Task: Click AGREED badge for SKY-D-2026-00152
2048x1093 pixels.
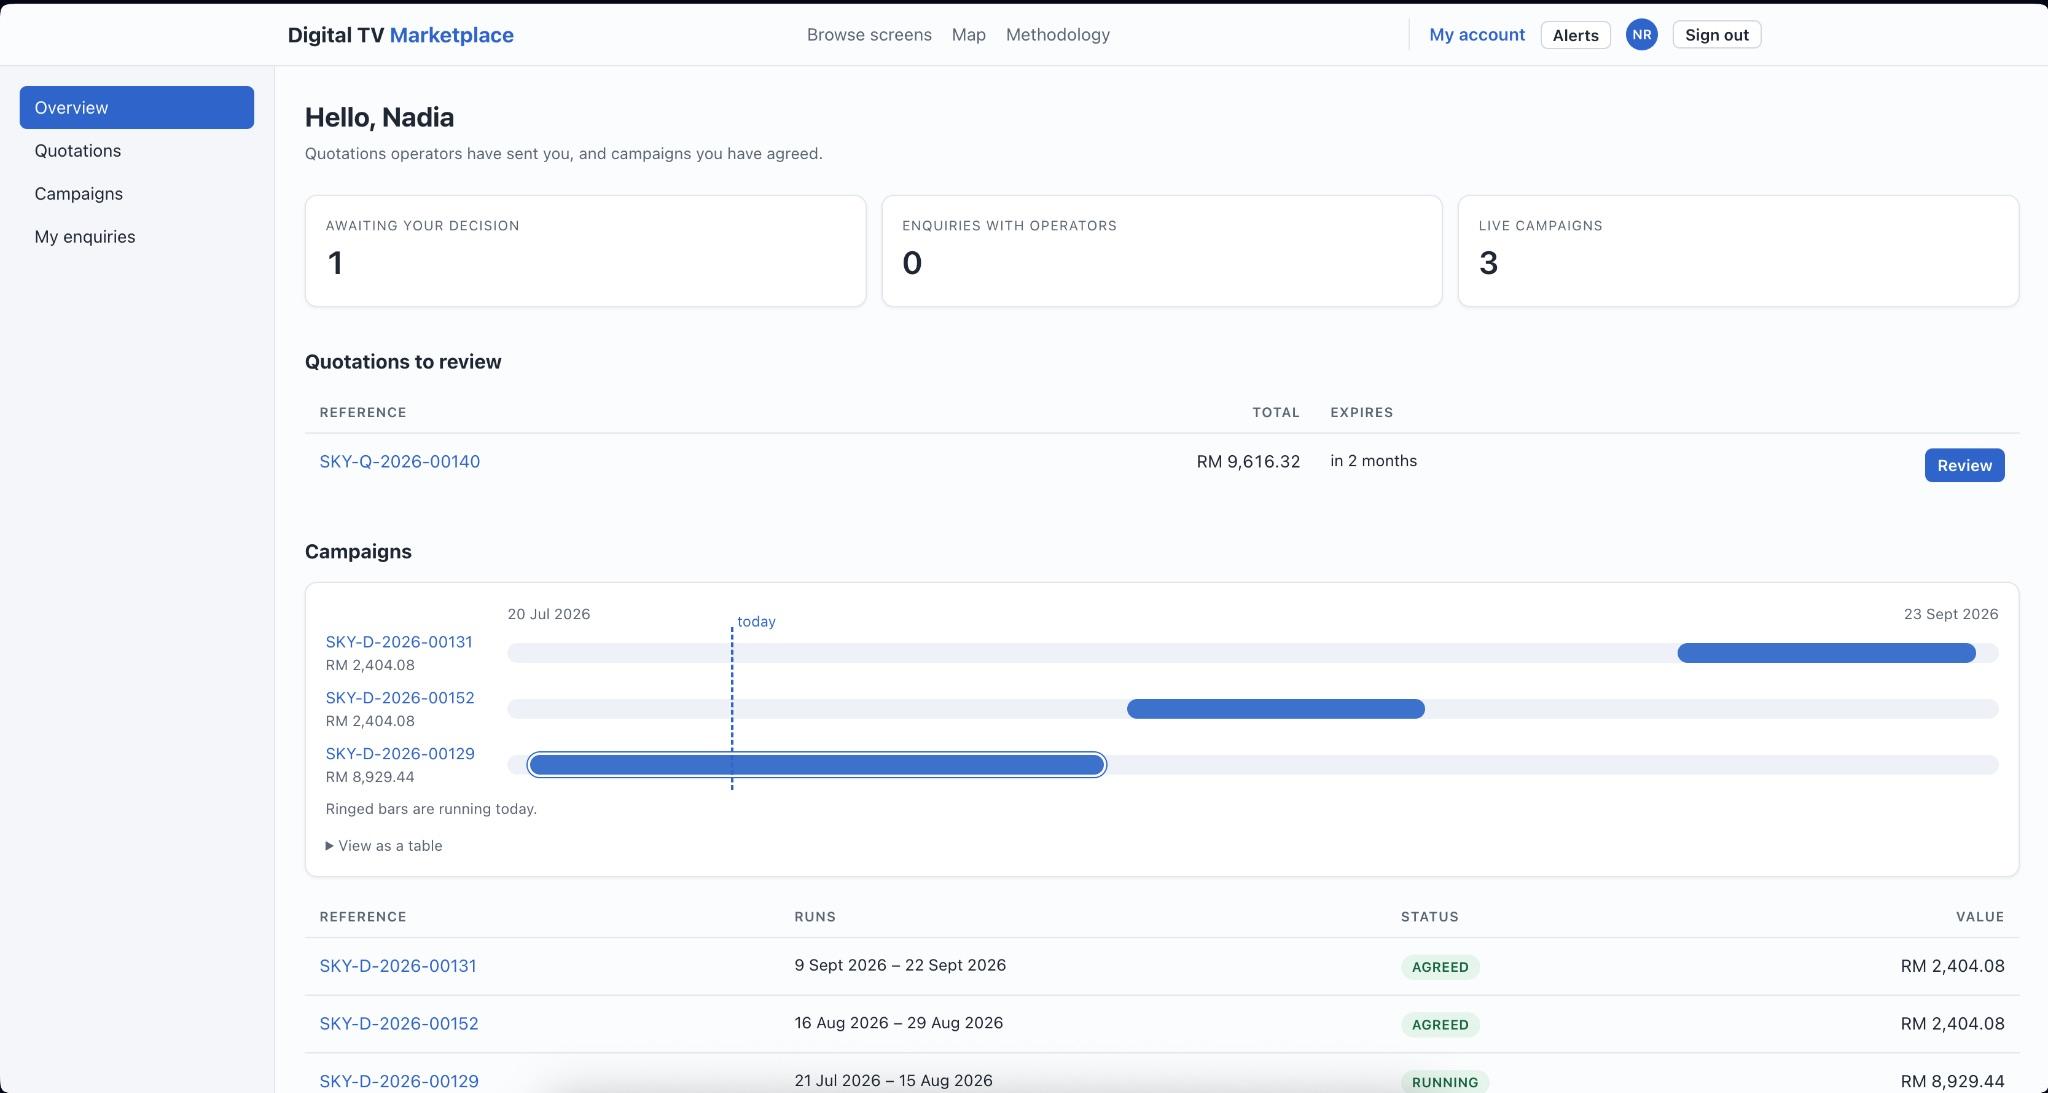Action: click(x=1440, y=1025)
